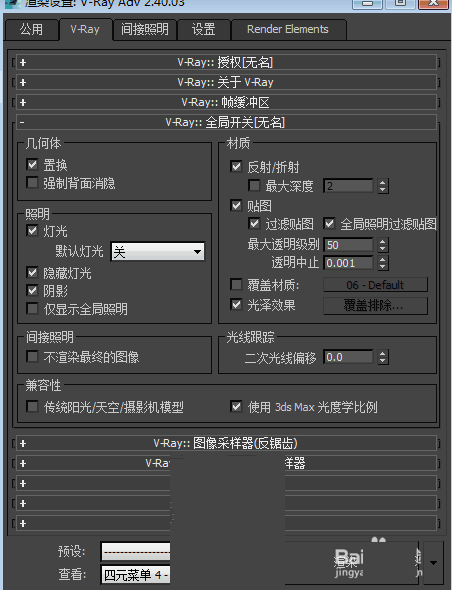This screenshot has width=452, height=590.
Task: Open the 查看 dropdown showing 四元菜单 4
Action: (x=135, y=575)
